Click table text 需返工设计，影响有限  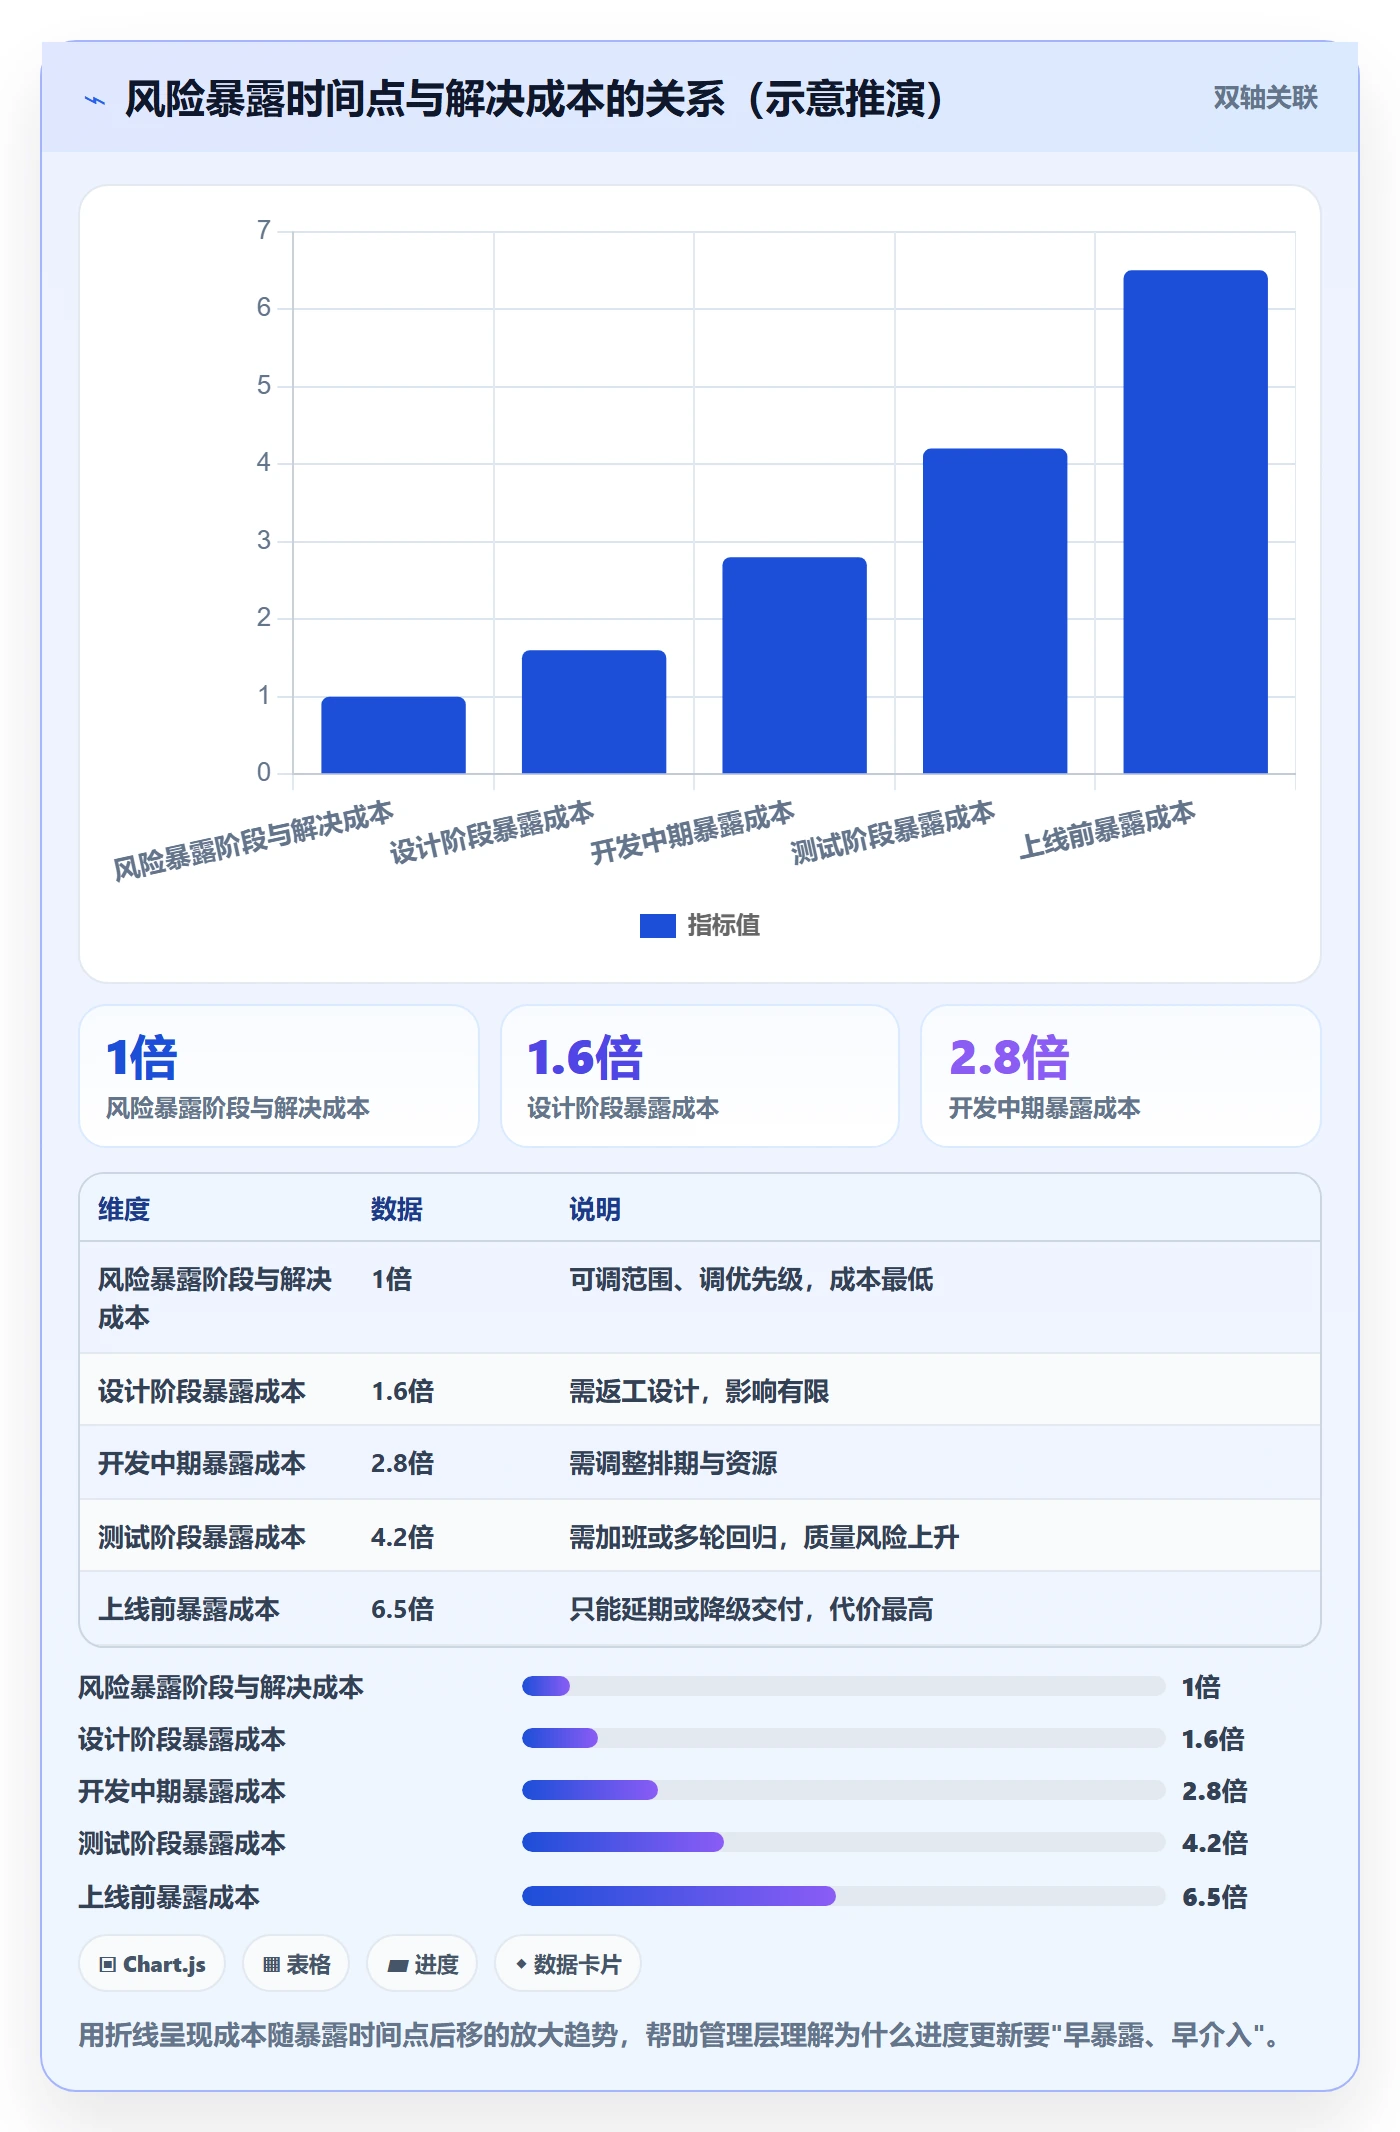pos(699,1391)
